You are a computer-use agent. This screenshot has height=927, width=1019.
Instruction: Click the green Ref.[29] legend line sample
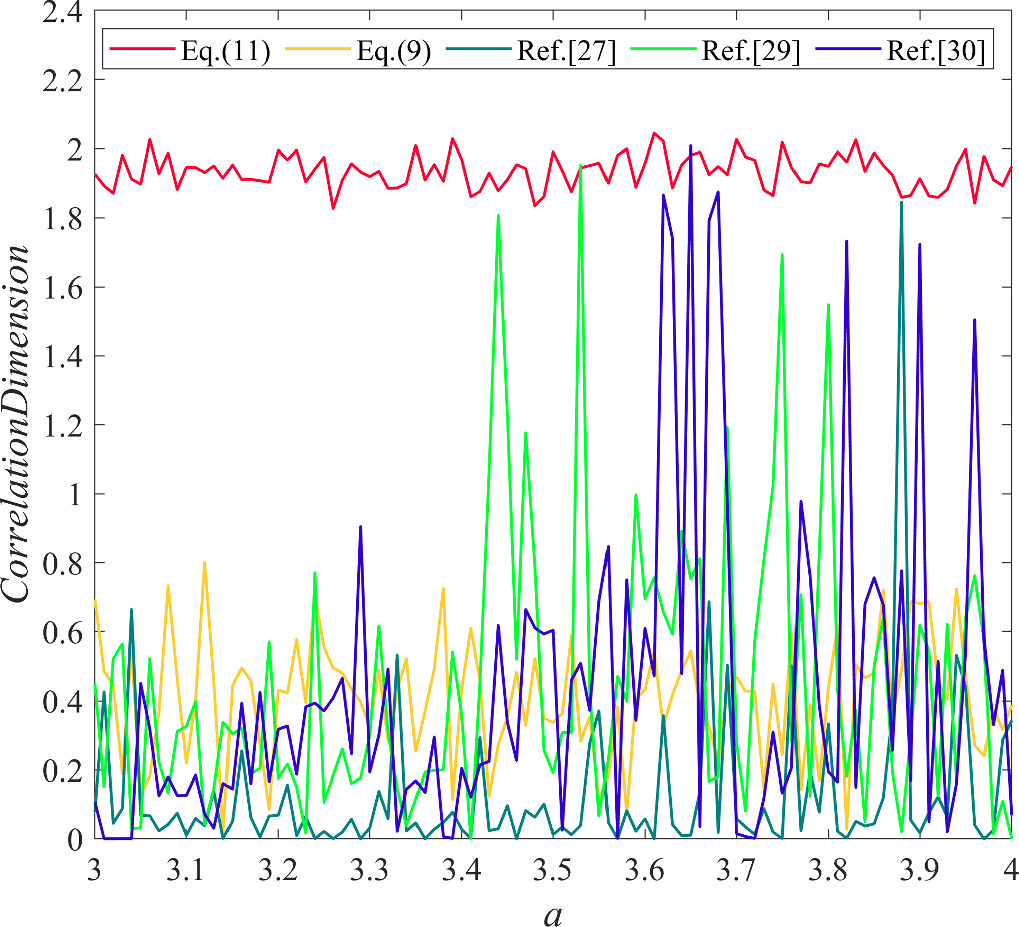point(663,49)
